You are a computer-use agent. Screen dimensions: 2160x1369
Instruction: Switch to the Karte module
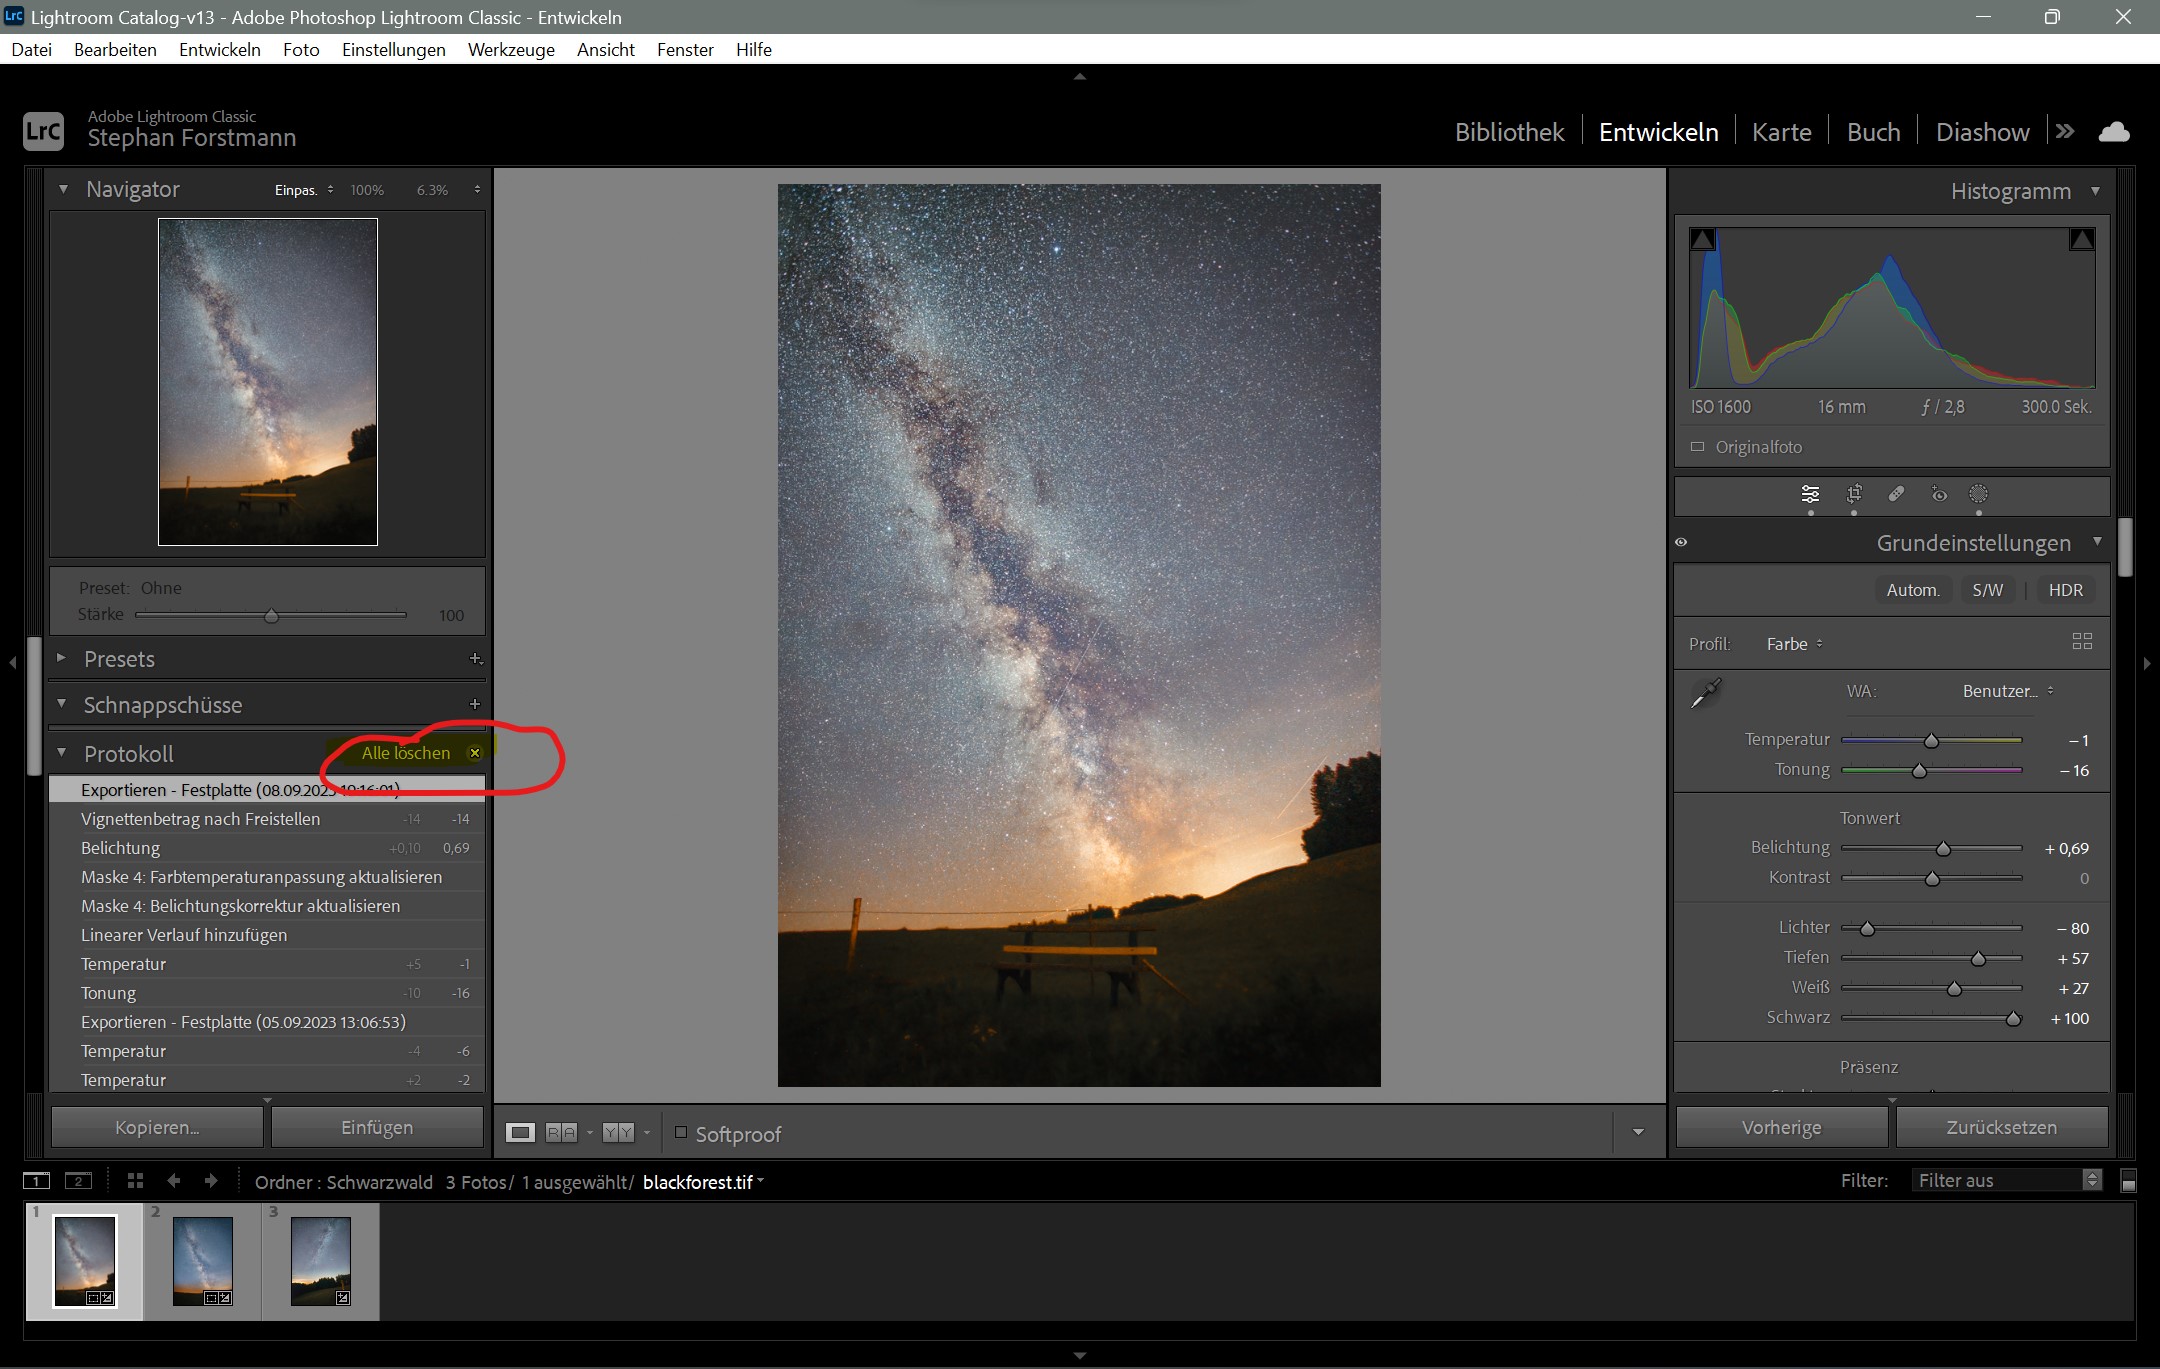(1782, 132)
